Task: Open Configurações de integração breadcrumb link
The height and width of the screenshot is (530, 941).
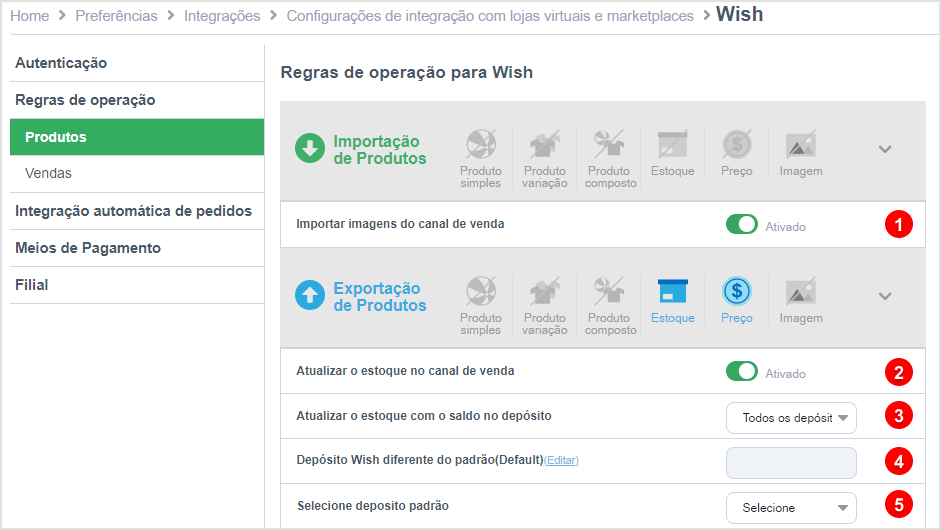Action: click(x=490, y=16)
